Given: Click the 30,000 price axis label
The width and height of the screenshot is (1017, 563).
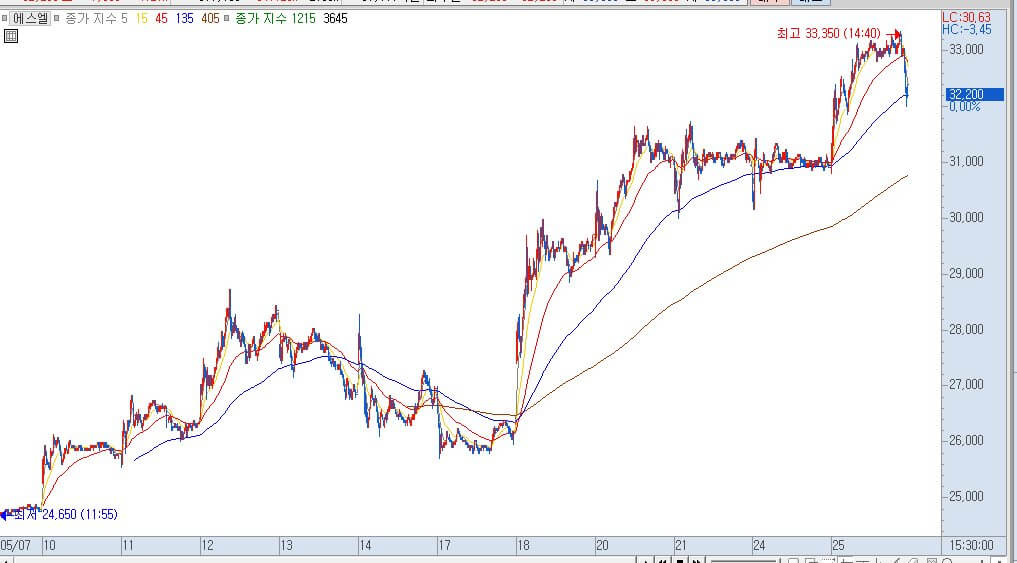Looking at the screenshot, I should (x=966, y=217).
